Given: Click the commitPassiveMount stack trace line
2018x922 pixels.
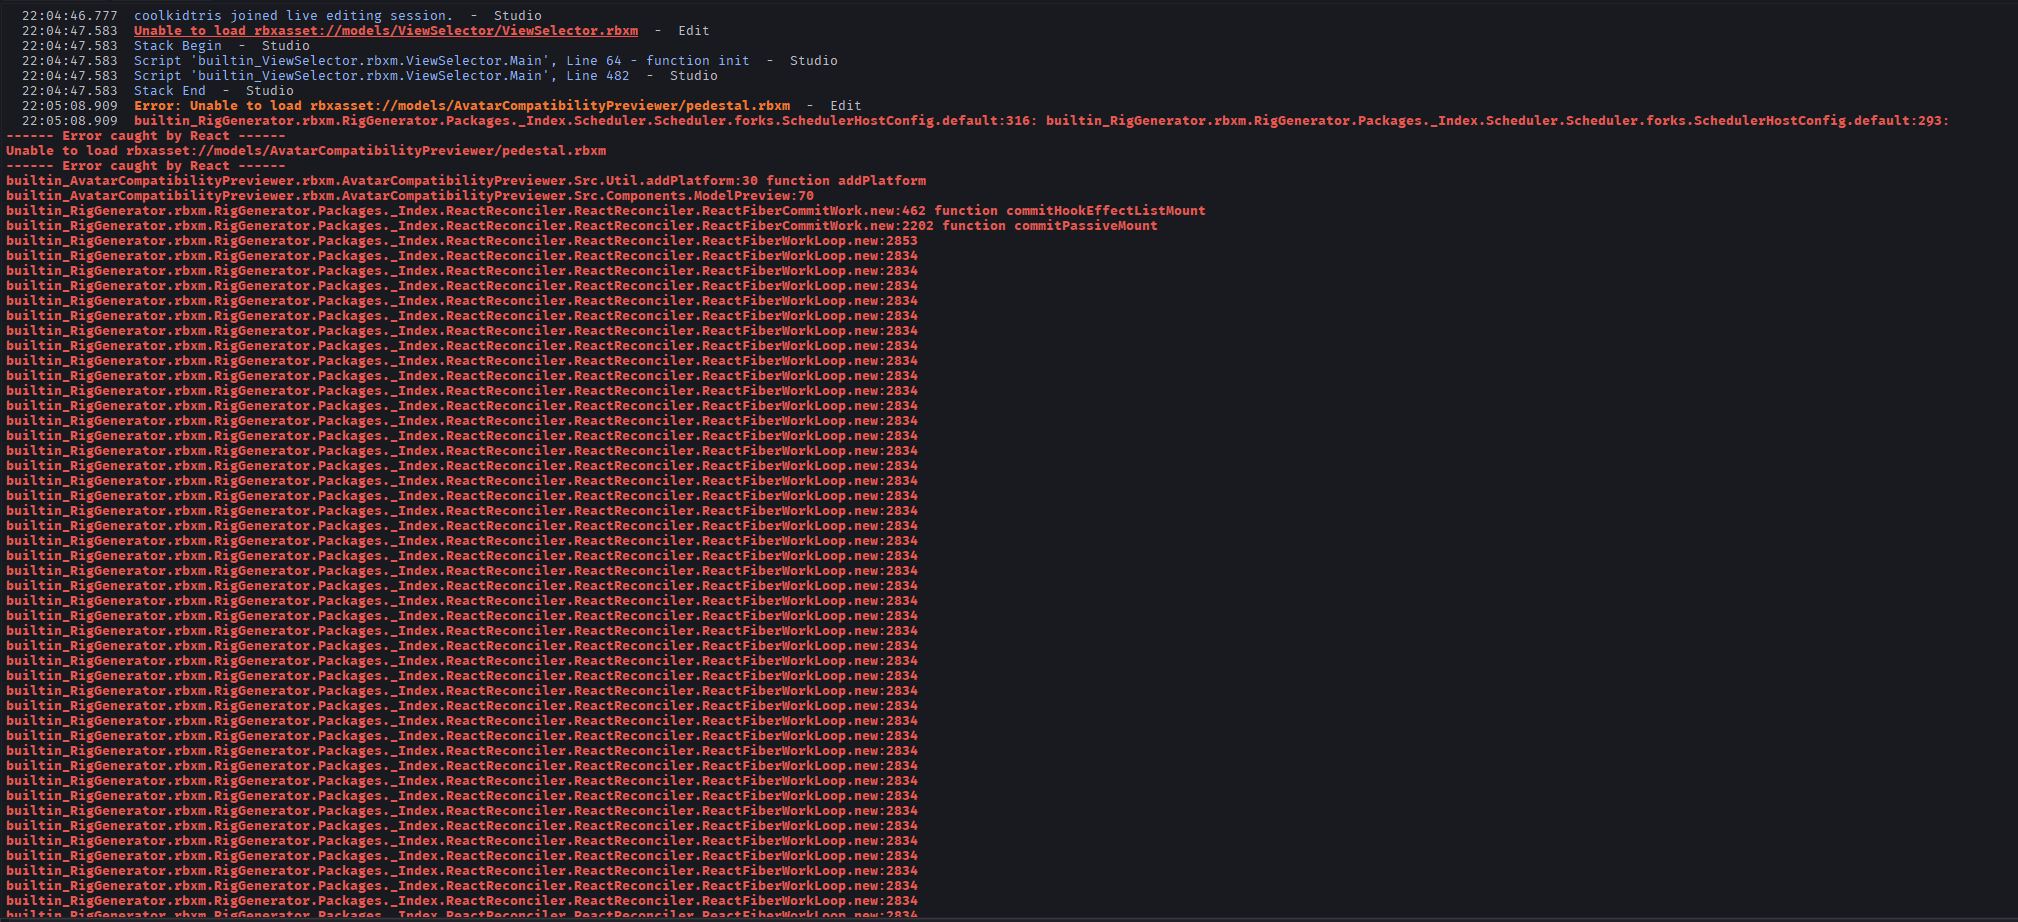Looking at the screenshot, I should point(582,226).
